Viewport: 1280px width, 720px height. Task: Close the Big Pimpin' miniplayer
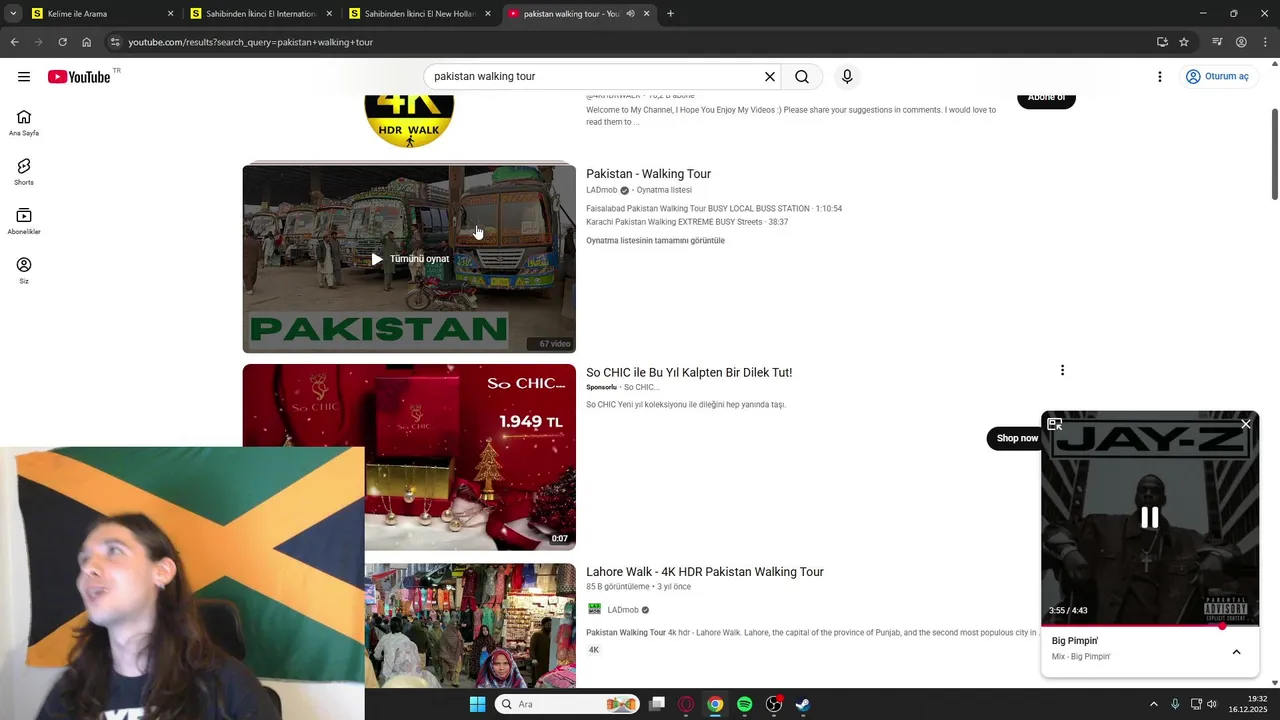pos(1246,424)
